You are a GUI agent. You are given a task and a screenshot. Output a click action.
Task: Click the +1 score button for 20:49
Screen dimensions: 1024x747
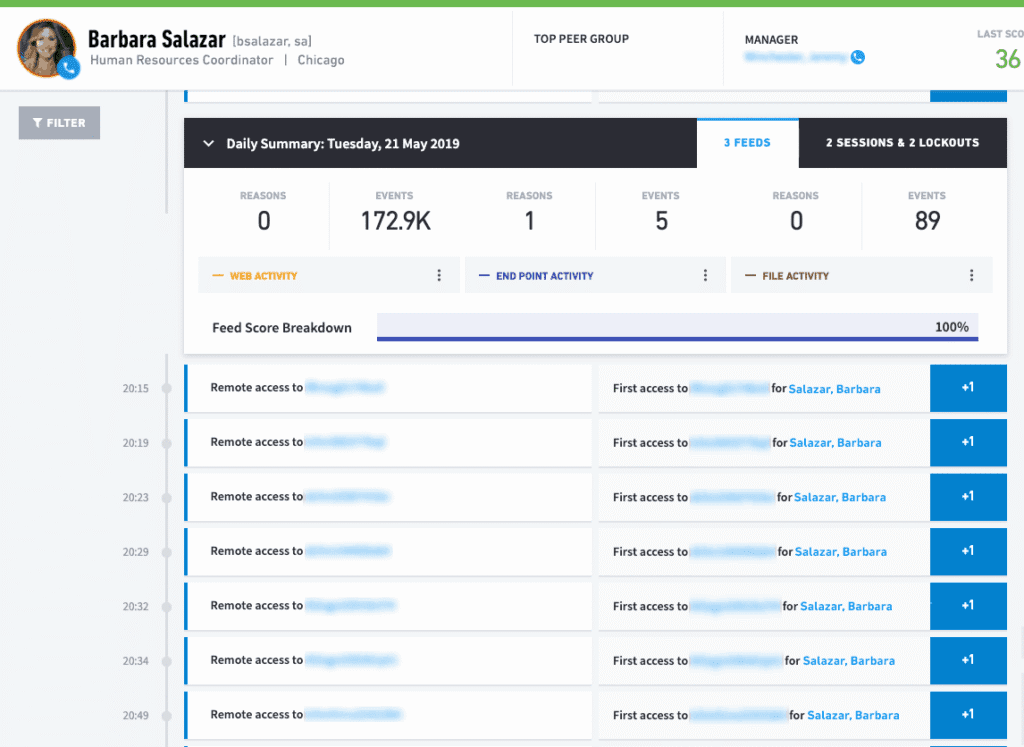pos(968,715)
